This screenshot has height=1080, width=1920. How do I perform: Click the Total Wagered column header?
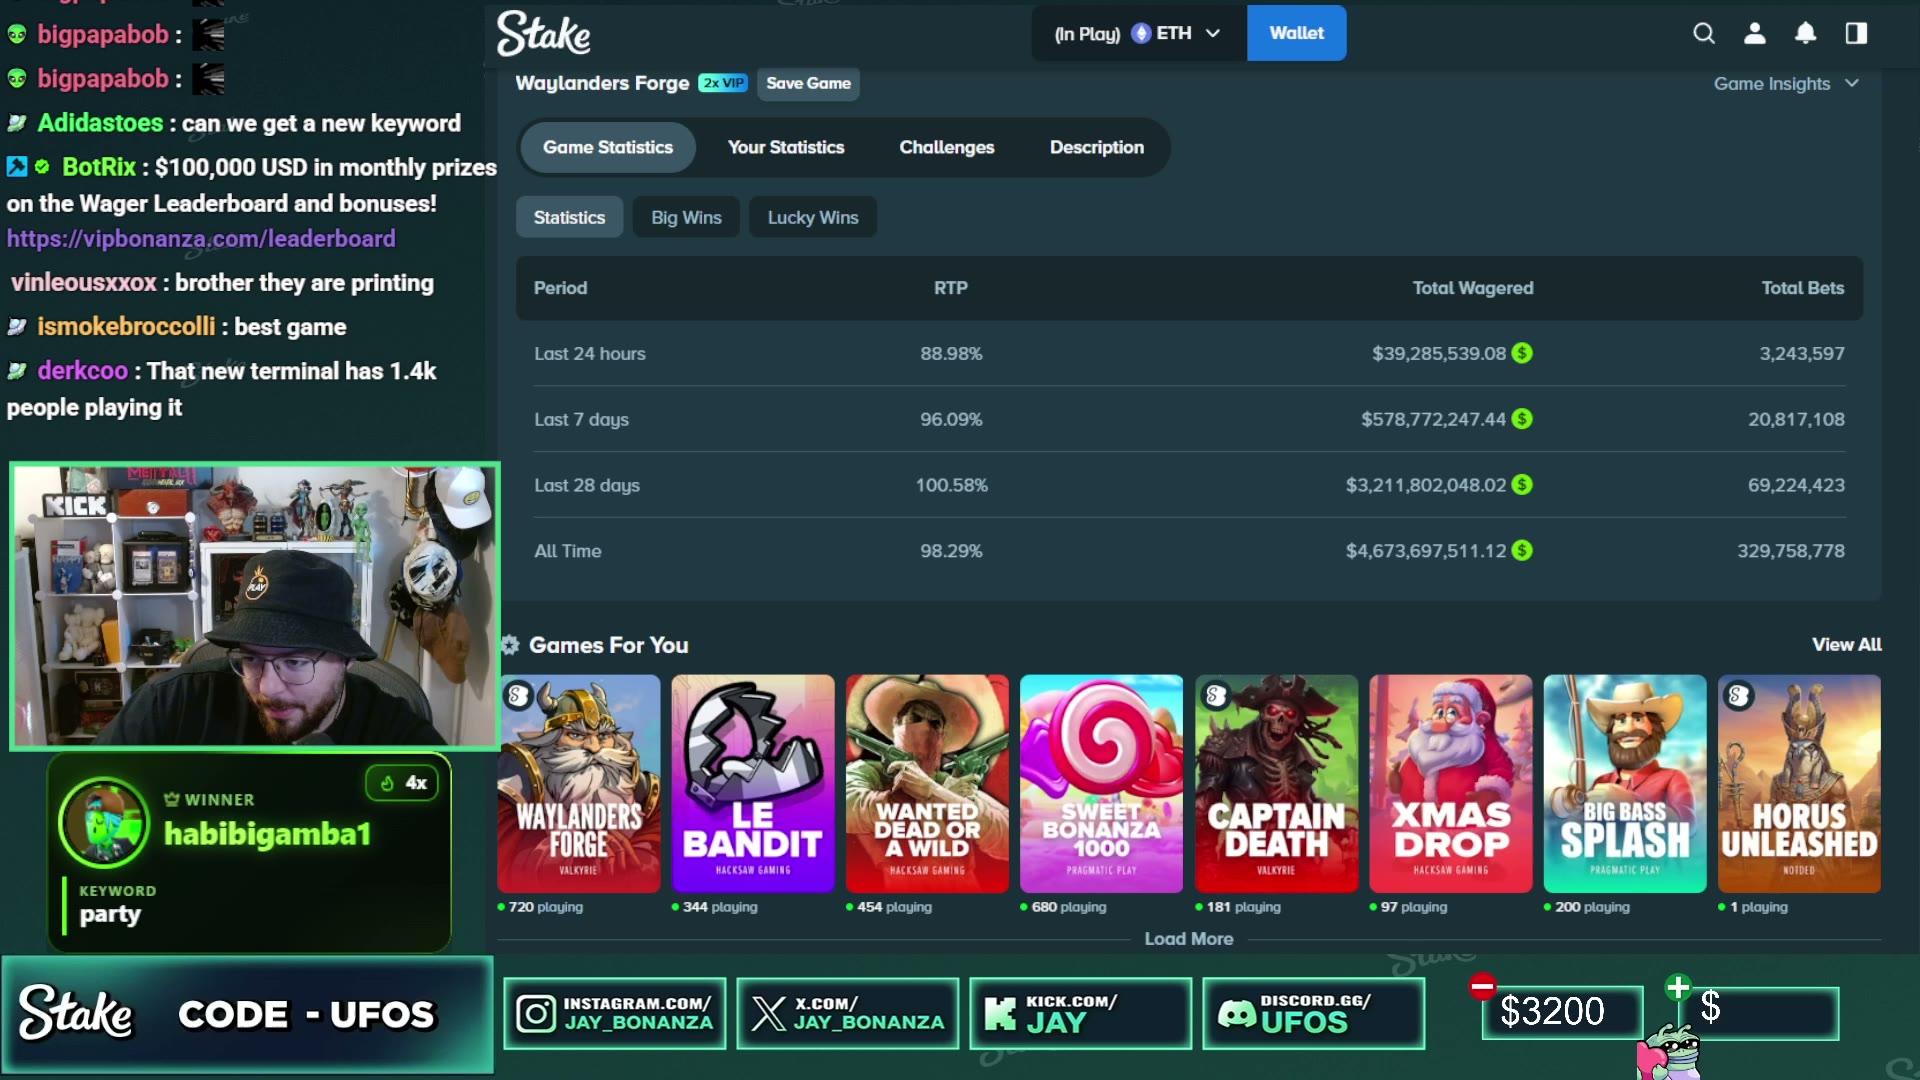click(x=1473, y=288)
